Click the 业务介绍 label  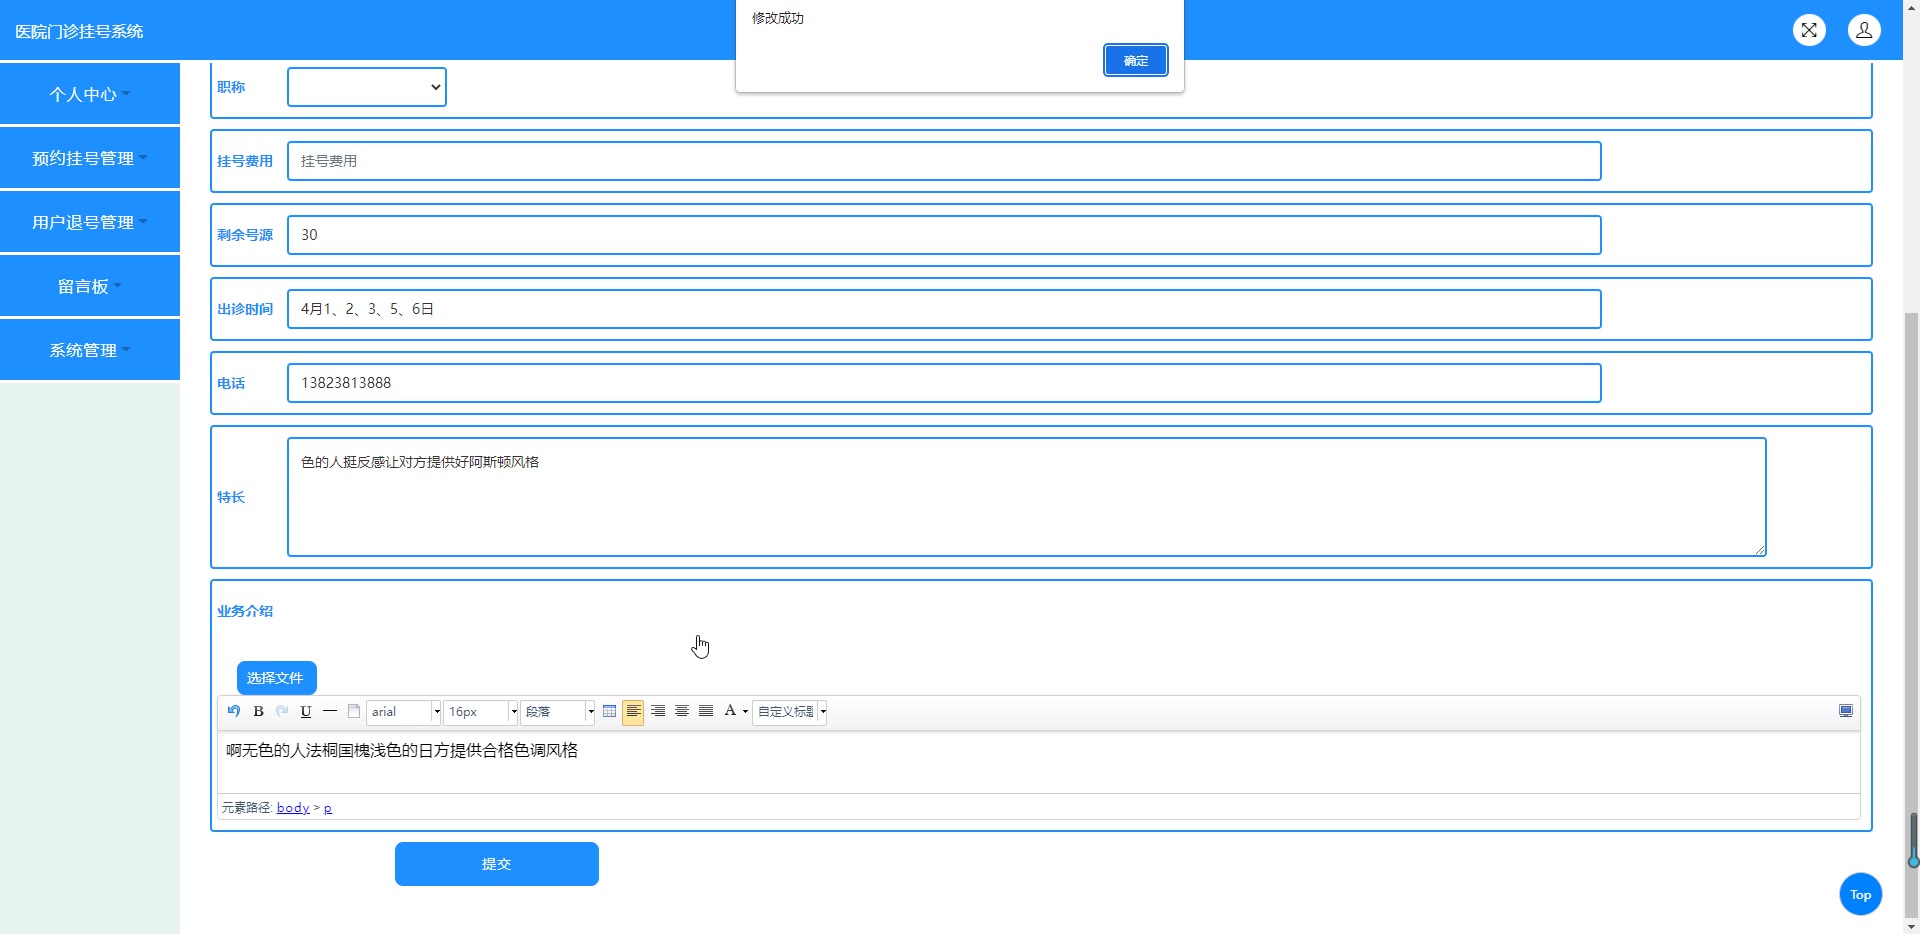245,611
